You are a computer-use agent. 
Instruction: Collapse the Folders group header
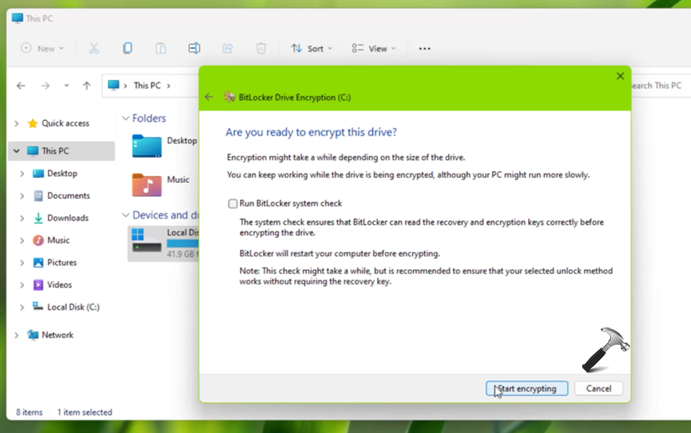coord(126,118)
